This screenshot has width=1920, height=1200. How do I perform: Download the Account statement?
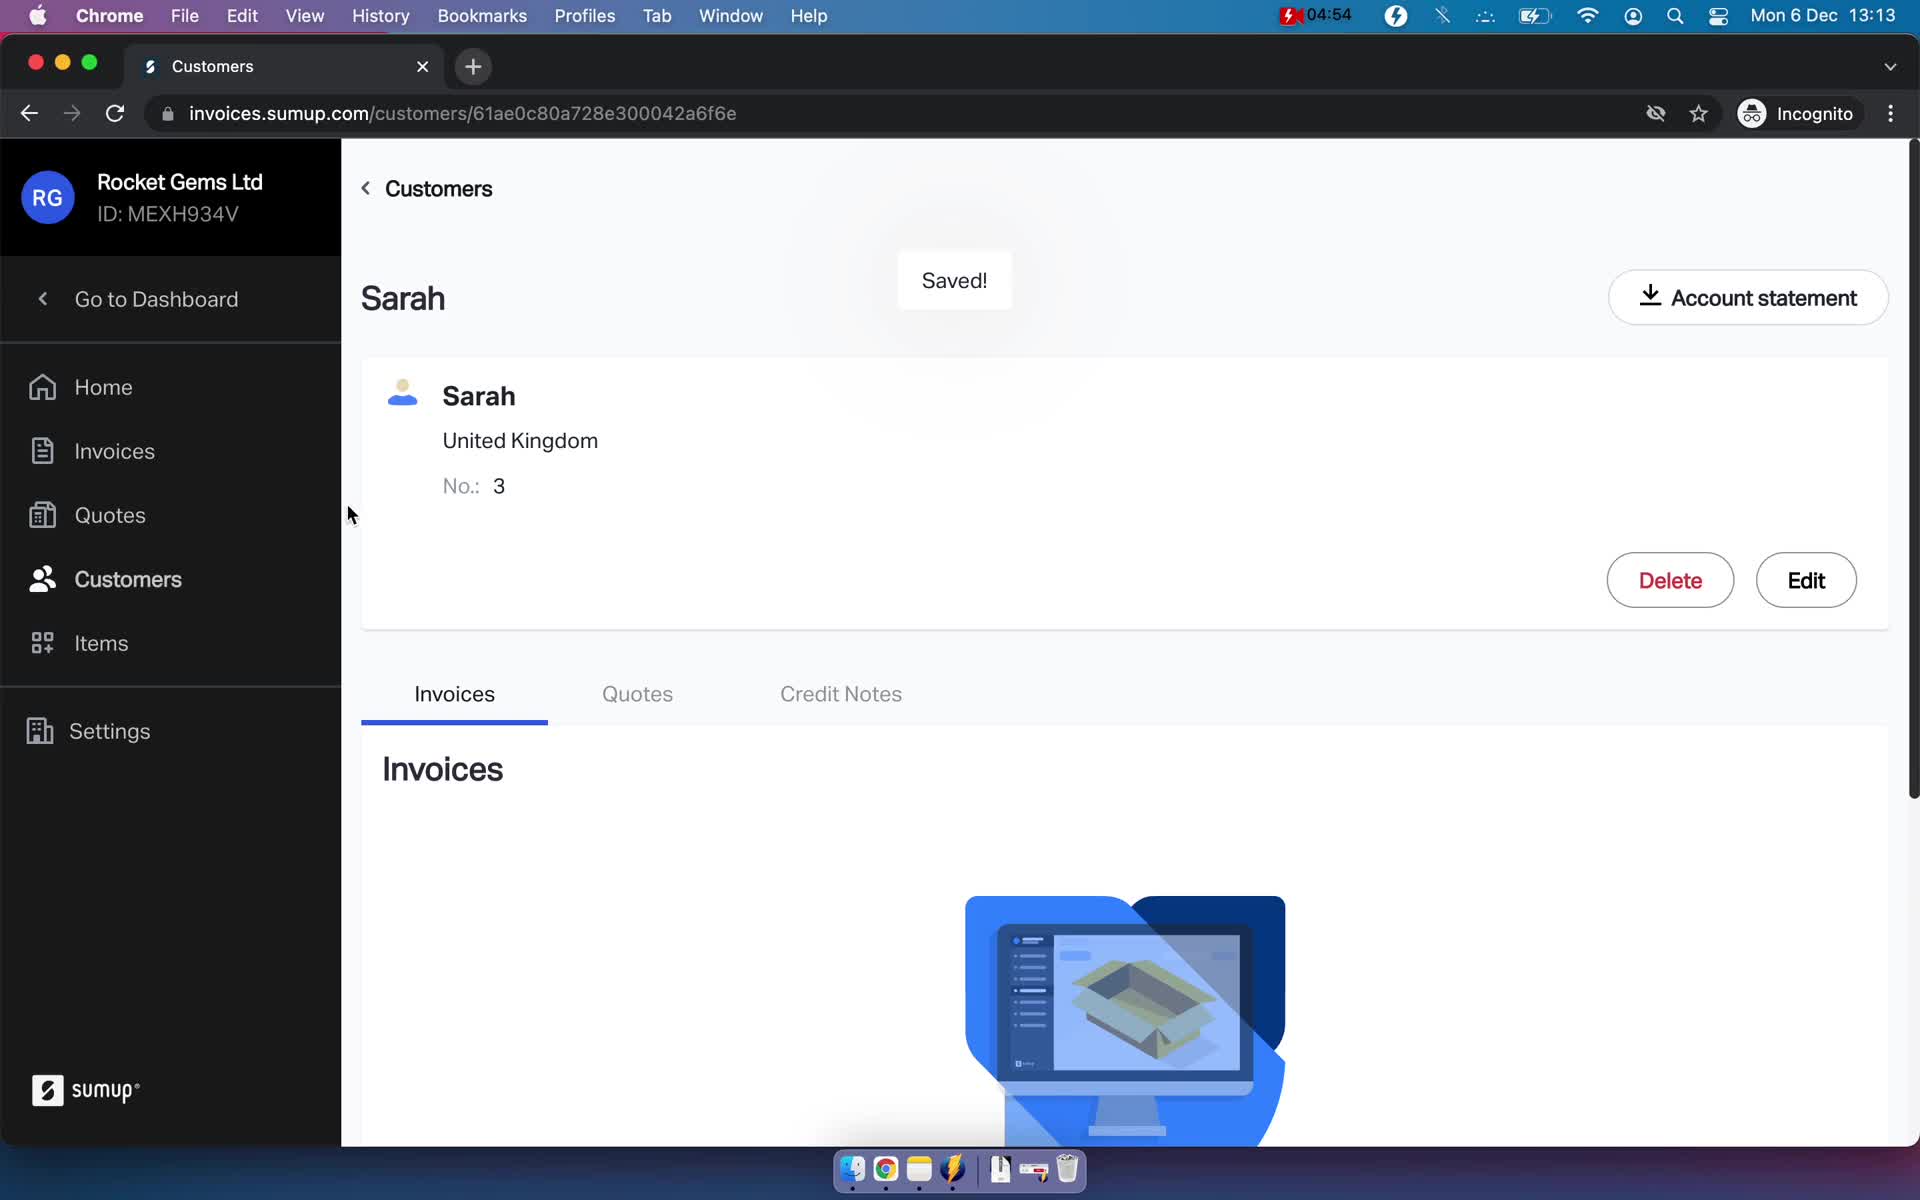point(1747,297)
